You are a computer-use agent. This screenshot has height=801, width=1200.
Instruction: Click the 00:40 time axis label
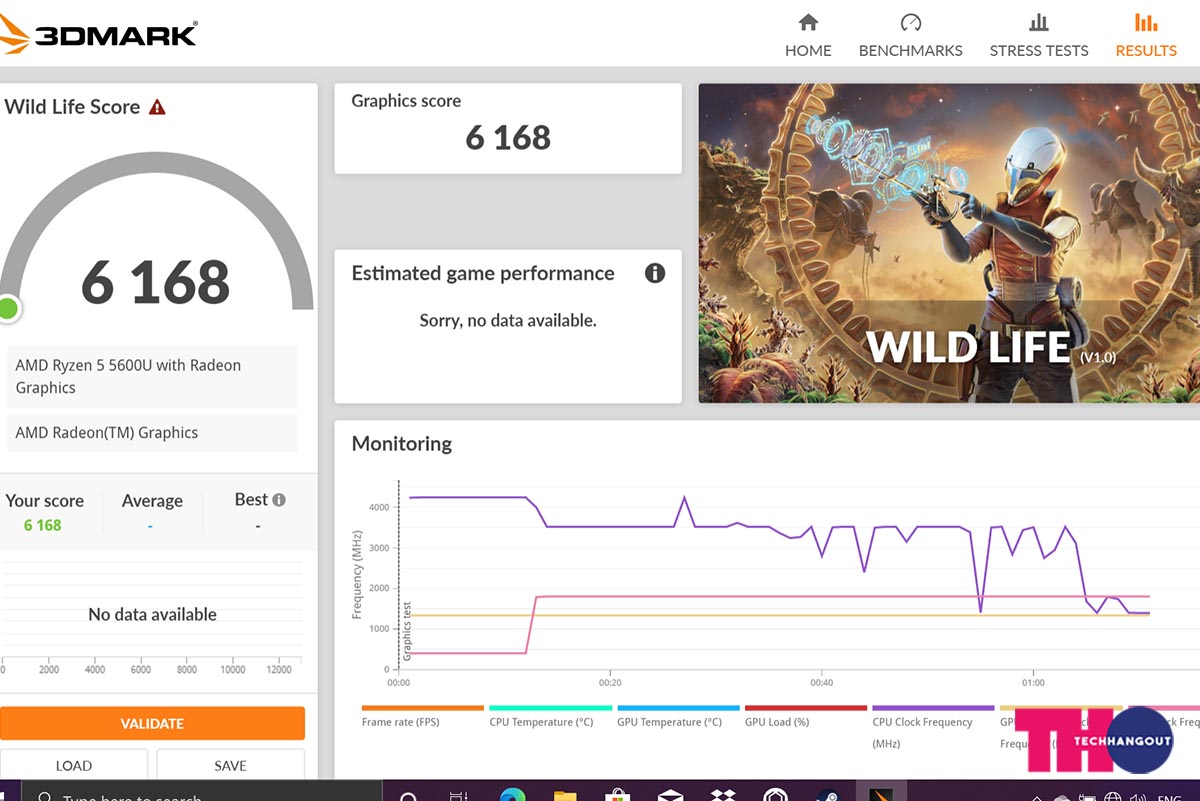[x=821, y=683]
